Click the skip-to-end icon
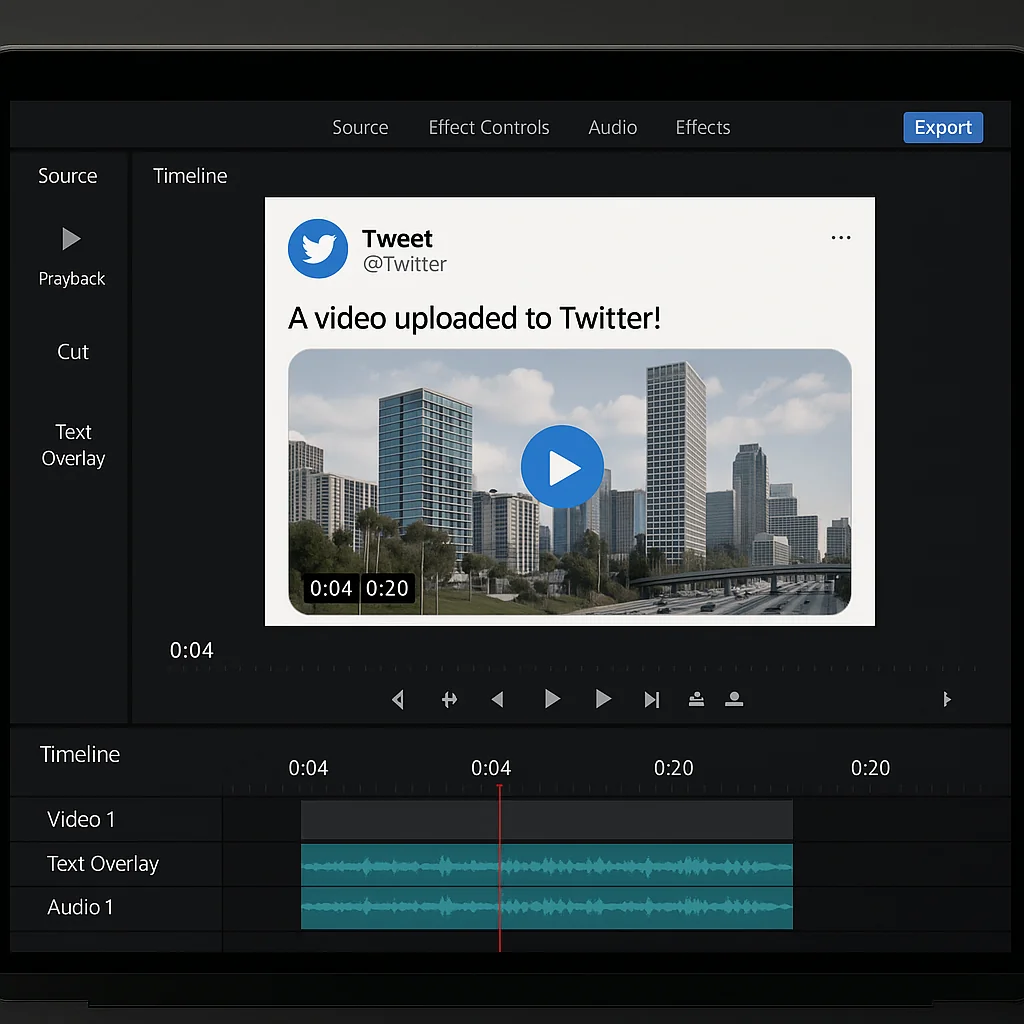 tap(652, 699)
